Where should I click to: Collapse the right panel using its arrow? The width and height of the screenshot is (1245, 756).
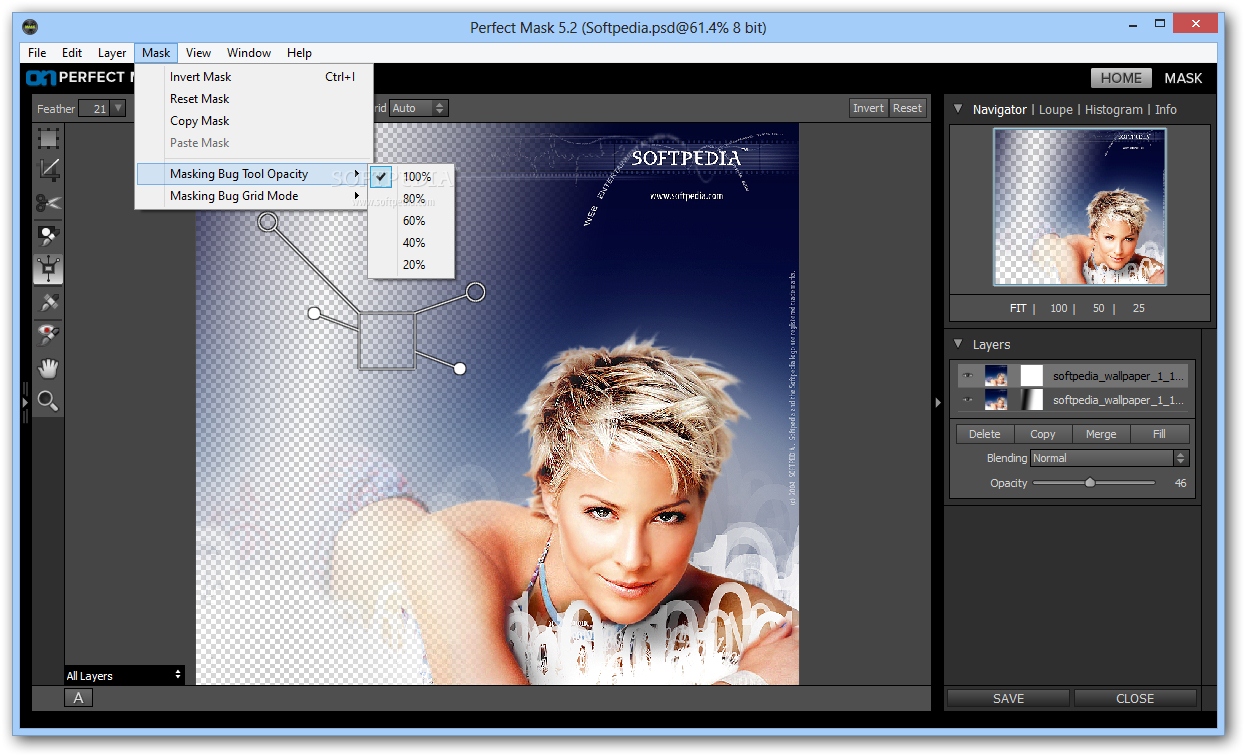938,402
